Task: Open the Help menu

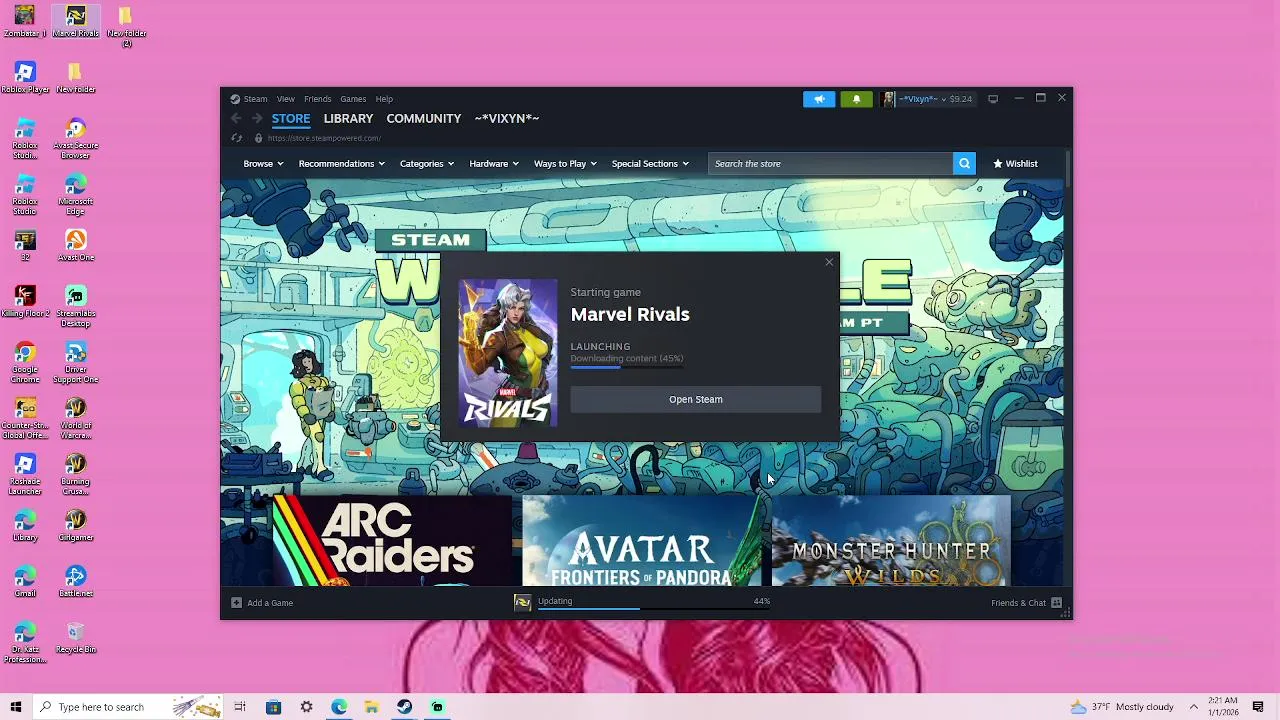Action: [x=384, y=99]
